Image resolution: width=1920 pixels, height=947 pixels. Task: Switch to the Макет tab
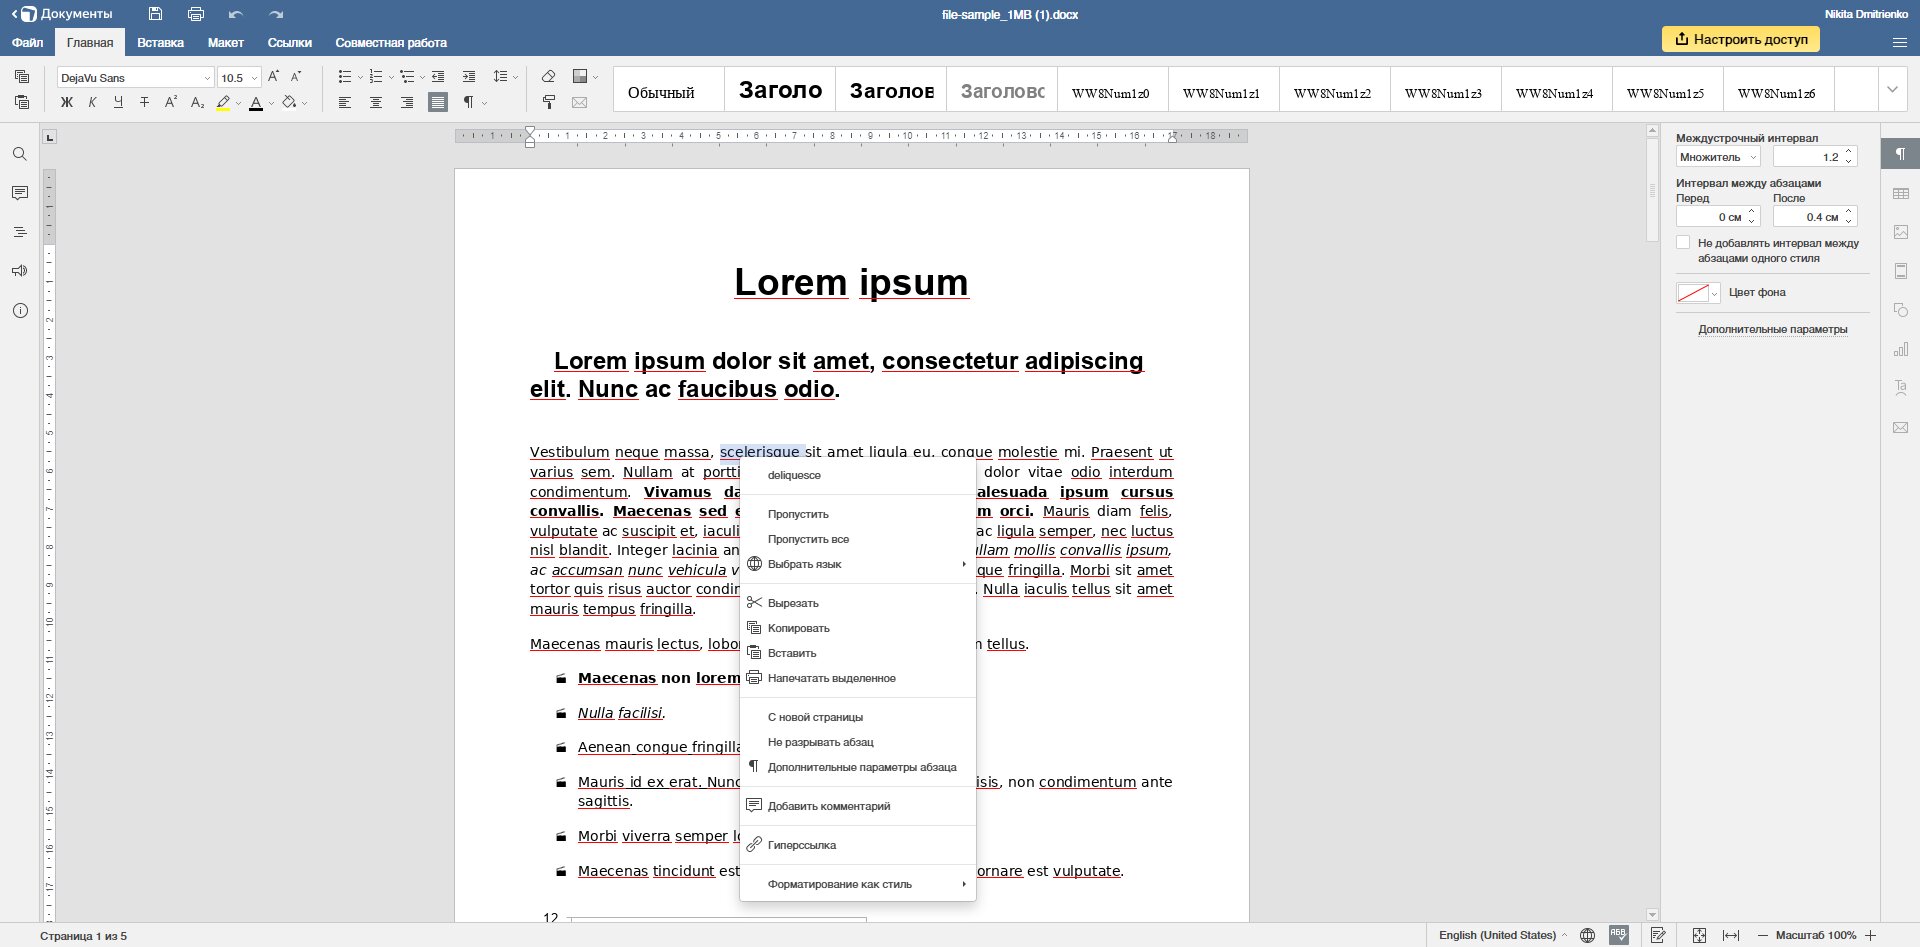click(226, 42)
